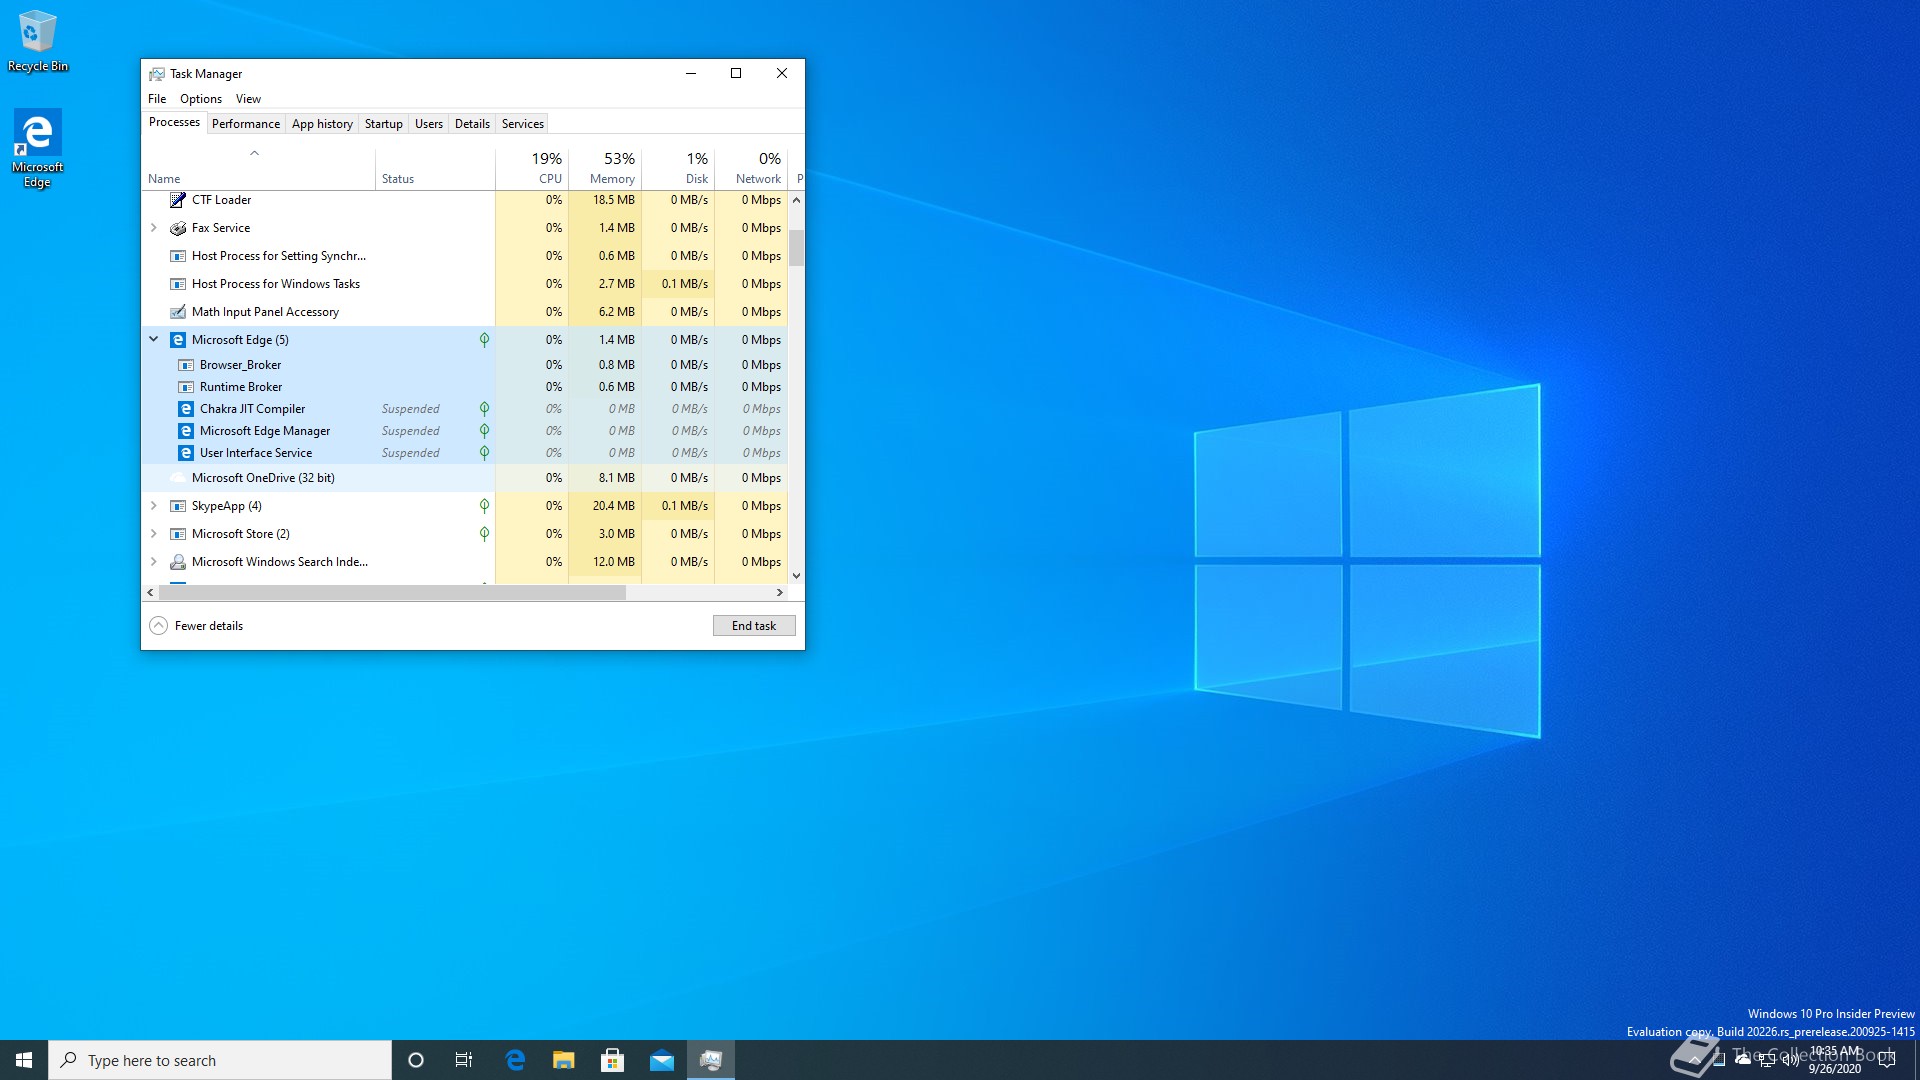Switch to the Startup tab
The image size is (1920, 1080).
[x=384, y=124]
